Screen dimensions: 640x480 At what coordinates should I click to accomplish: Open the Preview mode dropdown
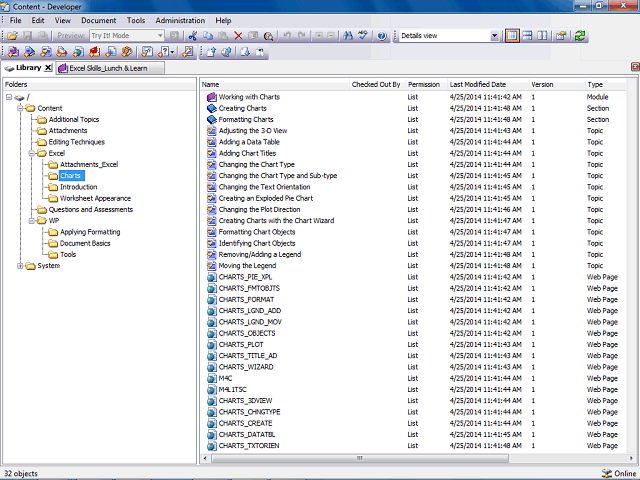[x=160, y=36]
